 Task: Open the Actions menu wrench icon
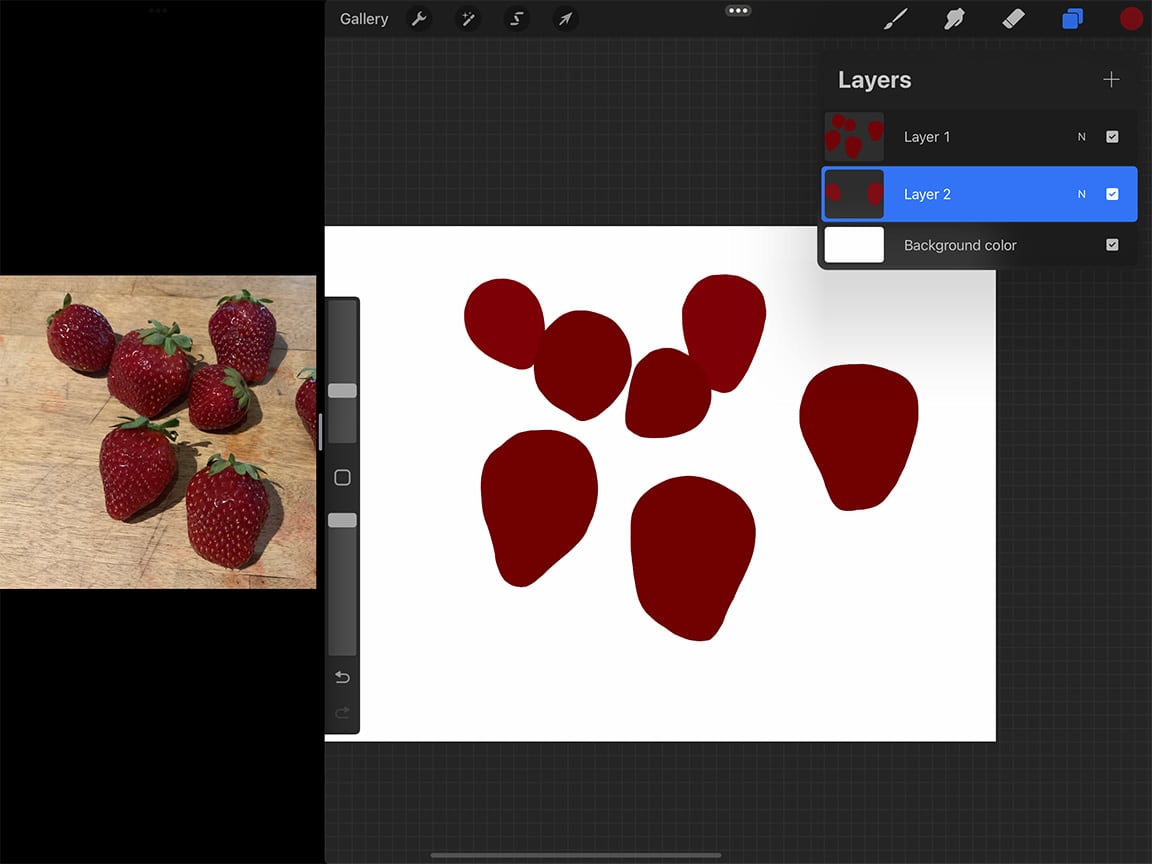pos(419,18)
